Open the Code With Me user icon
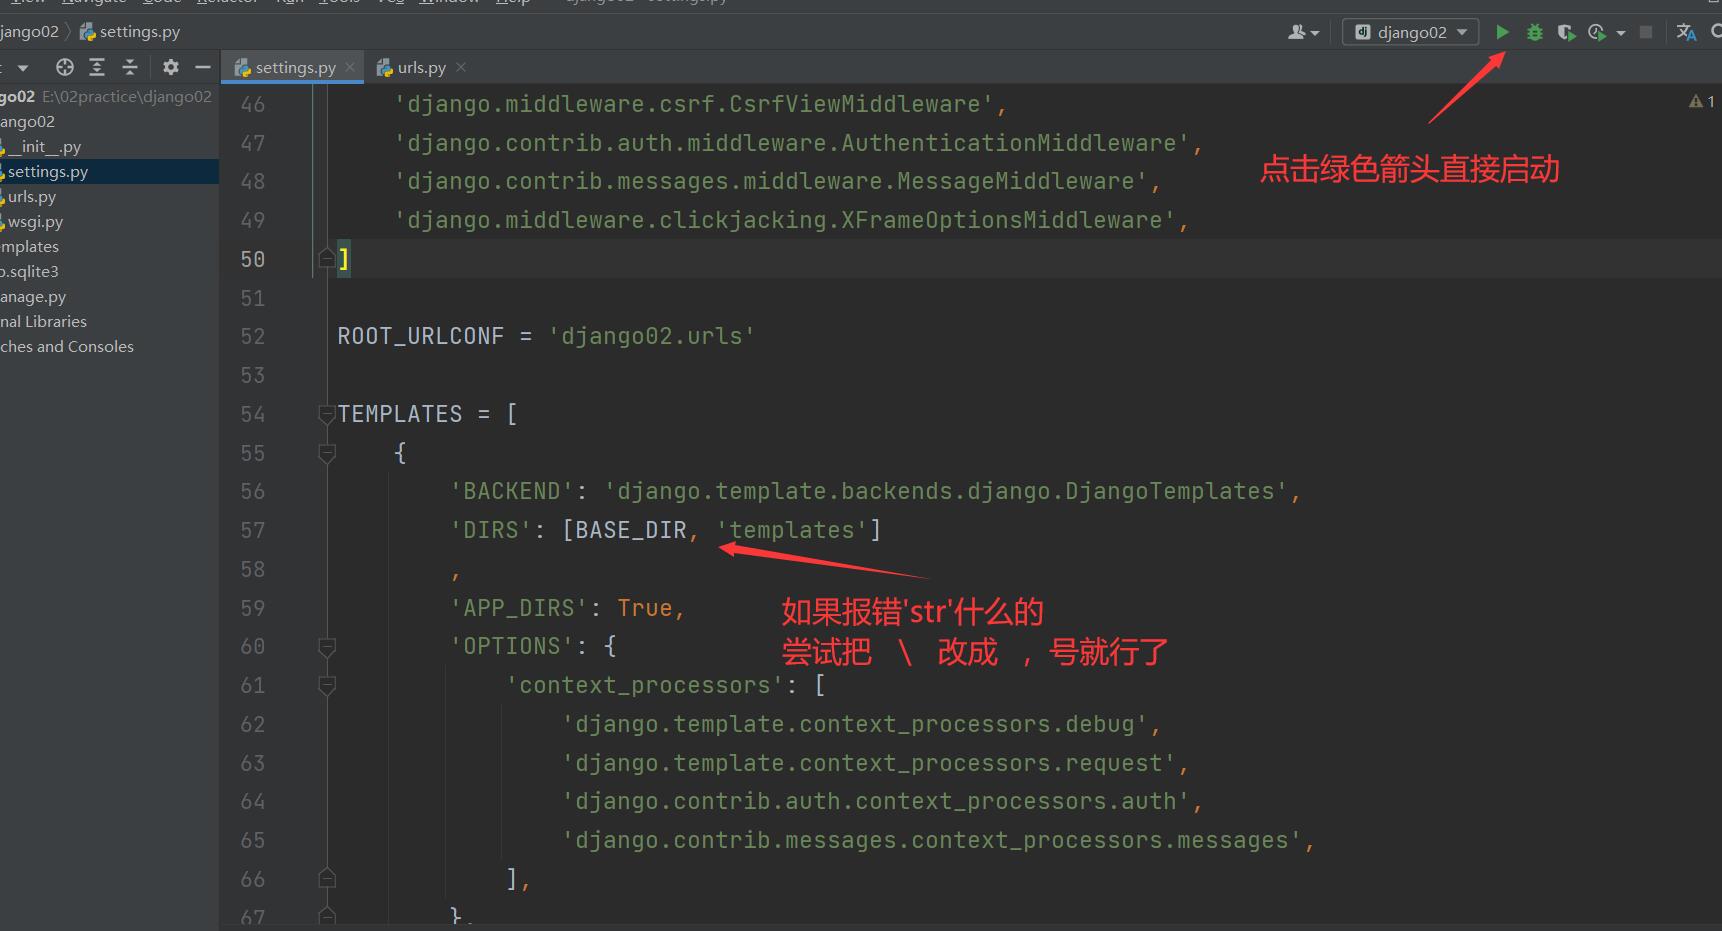 (x=1303, y=32)
